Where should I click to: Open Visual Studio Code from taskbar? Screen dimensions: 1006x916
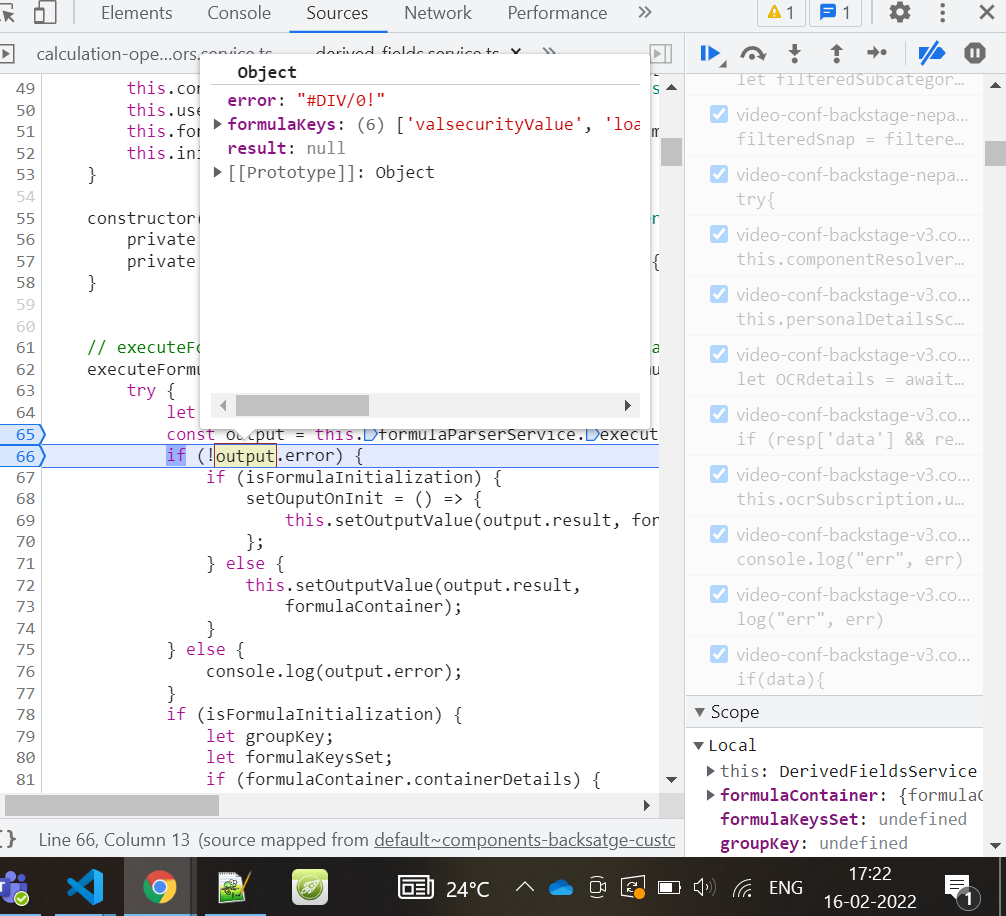pos(85,887)
